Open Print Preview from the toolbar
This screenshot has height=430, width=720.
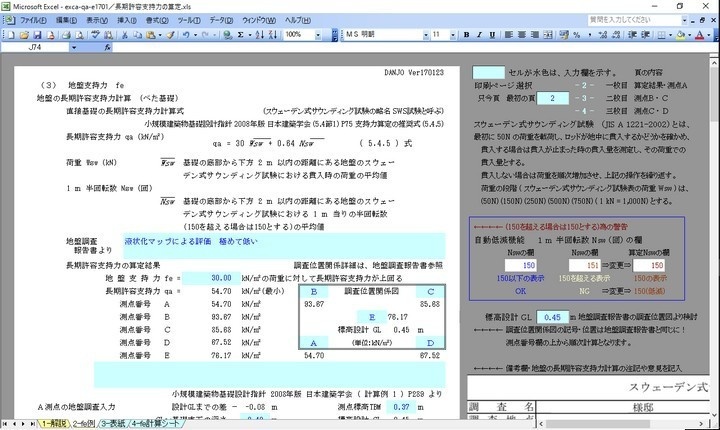79,35
